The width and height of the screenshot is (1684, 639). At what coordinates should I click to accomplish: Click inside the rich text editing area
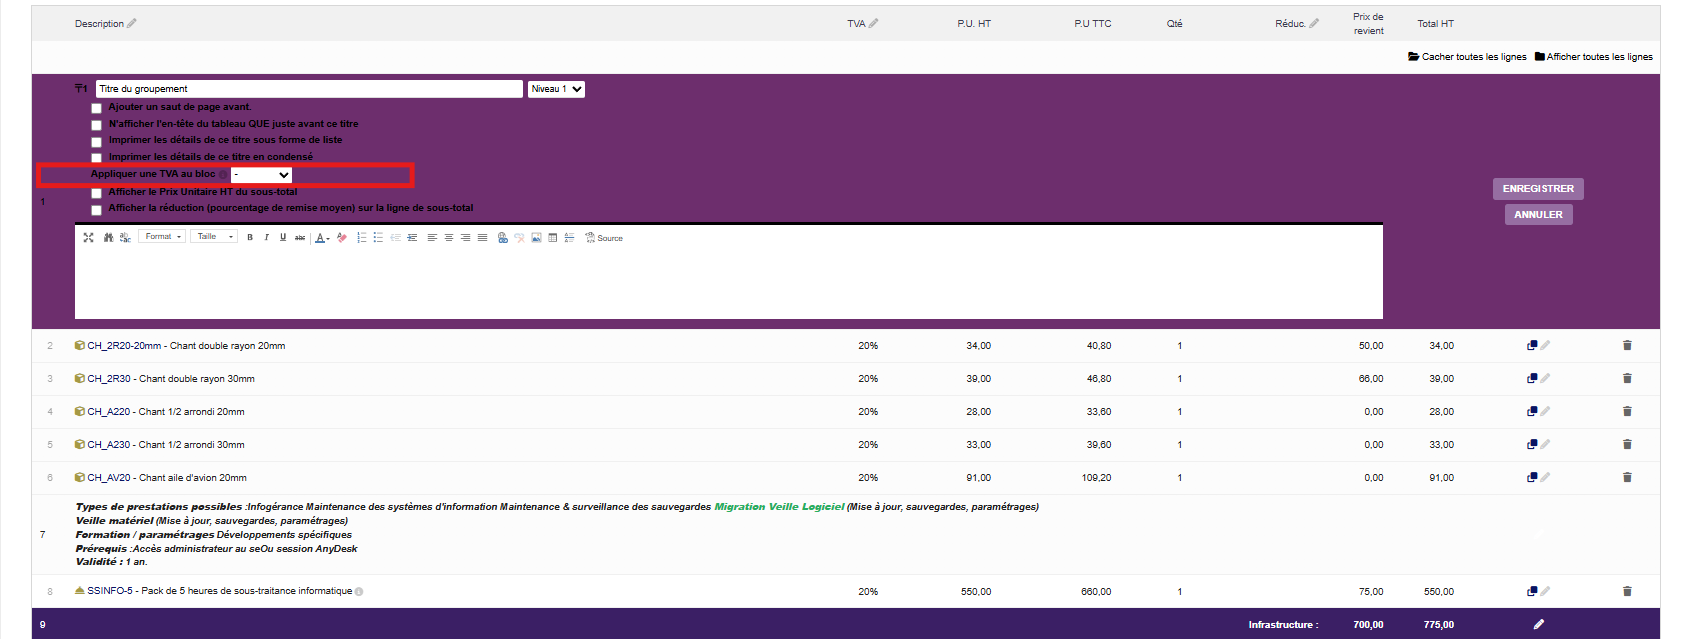(728, 283)
